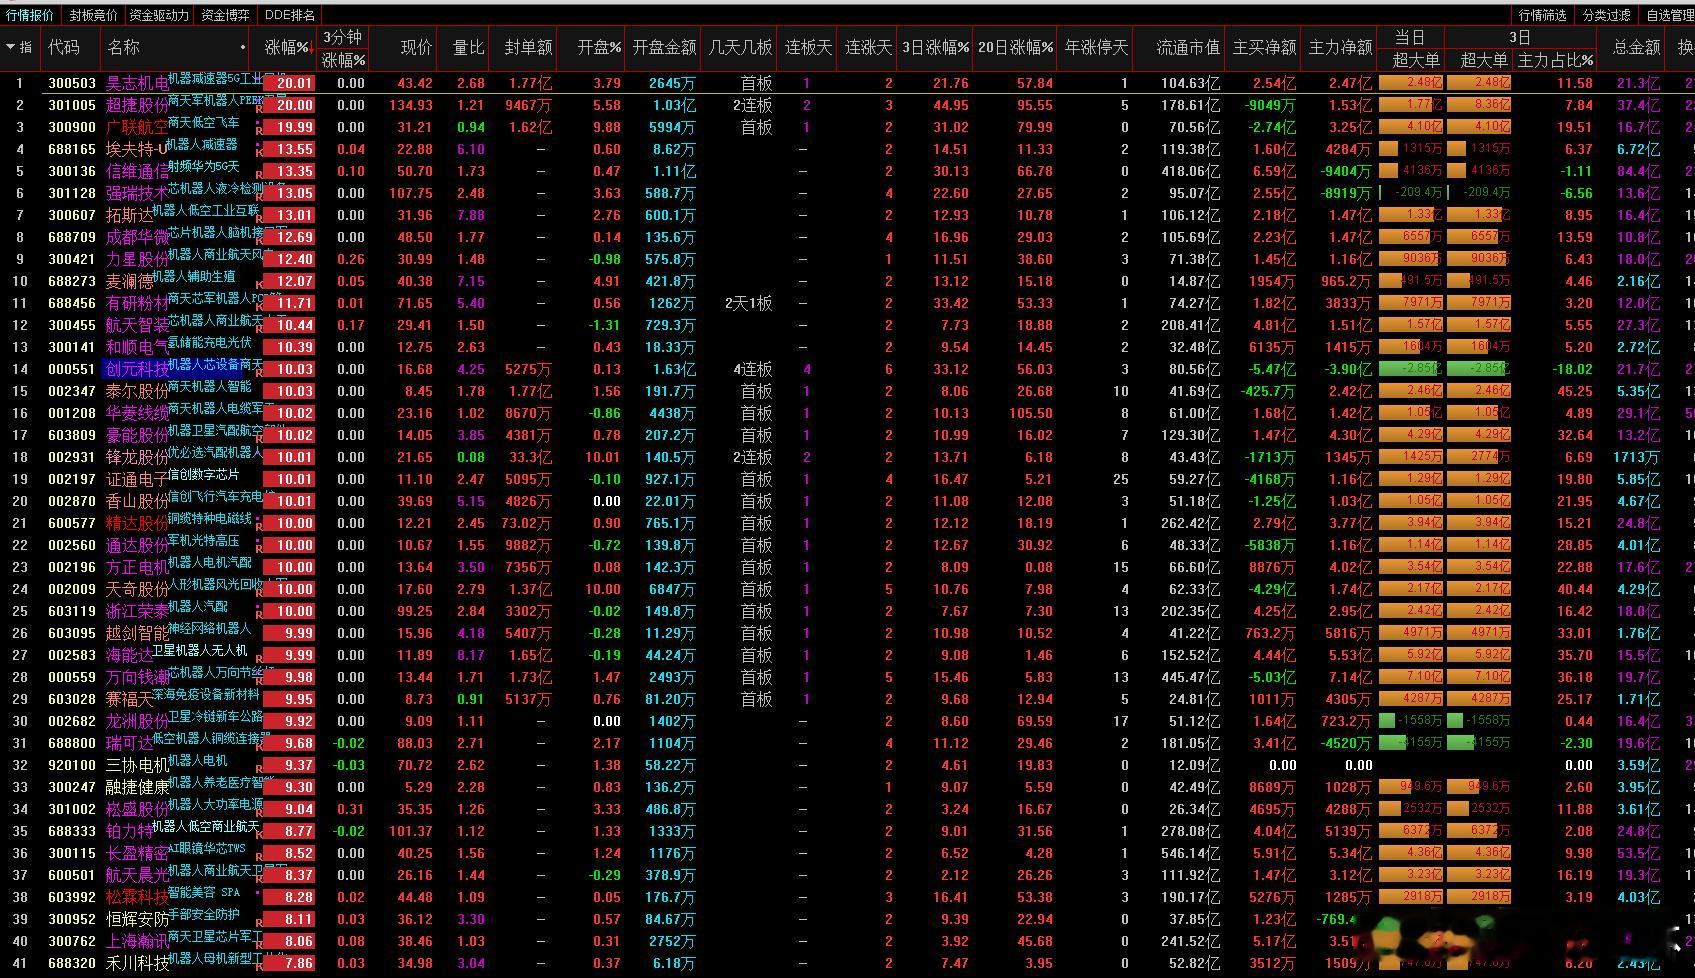Select stock 万向钱潮 in the list
Screen dimensions: 1695x978
pyautogui.click(x=137, y=677)
